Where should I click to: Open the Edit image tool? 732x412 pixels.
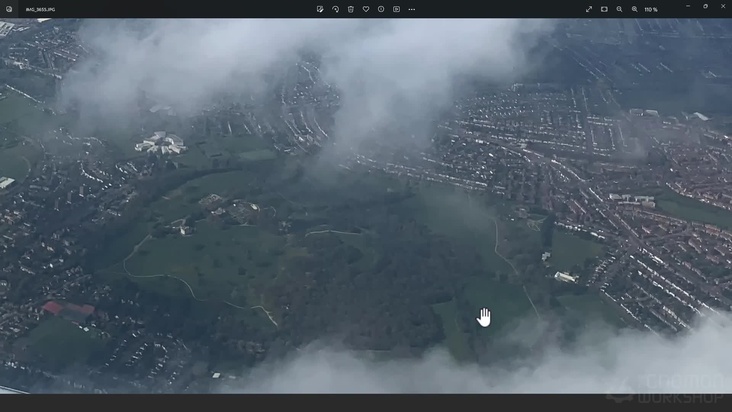320,9
